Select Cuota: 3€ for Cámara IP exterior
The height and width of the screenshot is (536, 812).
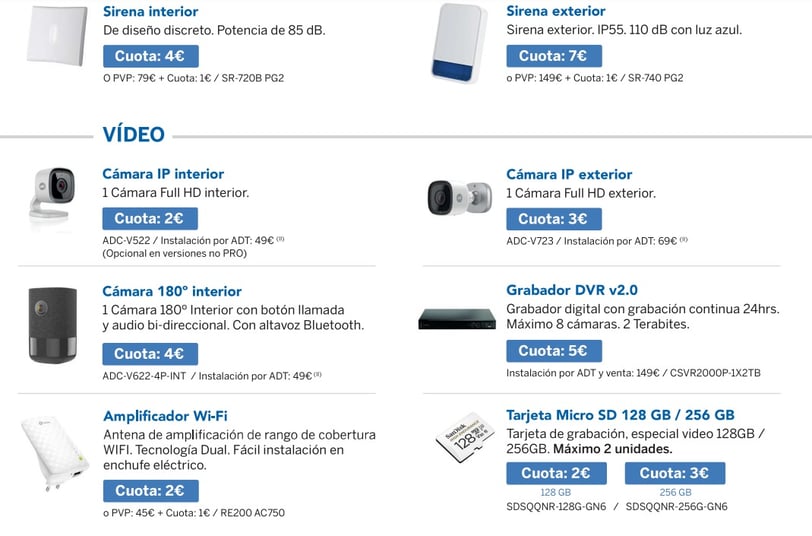554,219
